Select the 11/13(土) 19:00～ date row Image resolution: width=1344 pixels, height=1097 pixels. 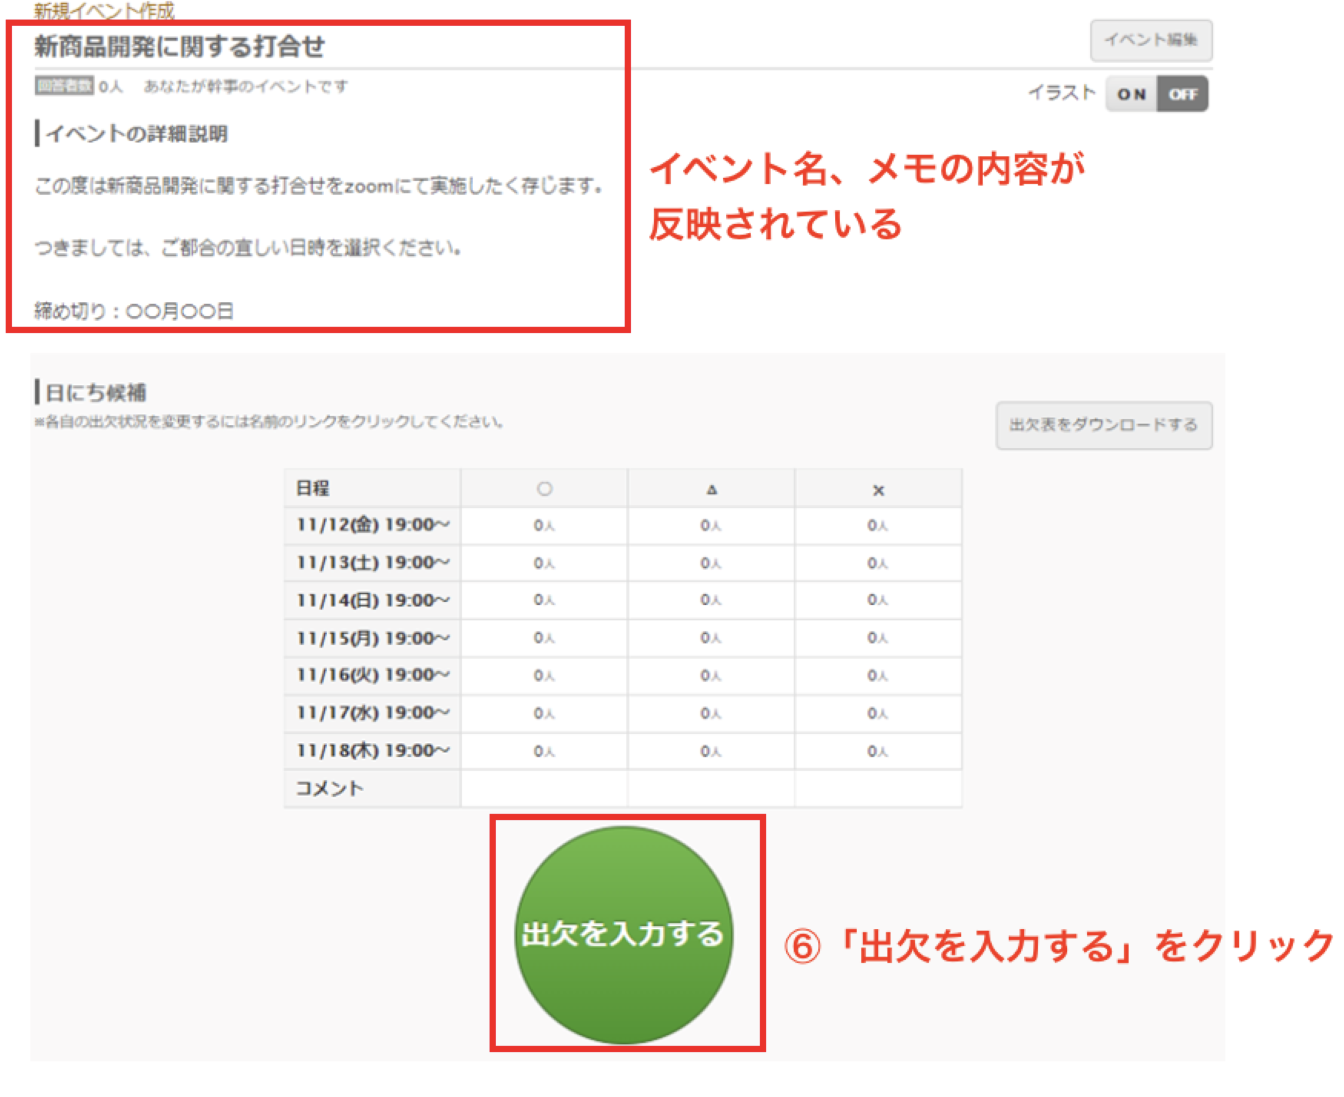[372, 563]
